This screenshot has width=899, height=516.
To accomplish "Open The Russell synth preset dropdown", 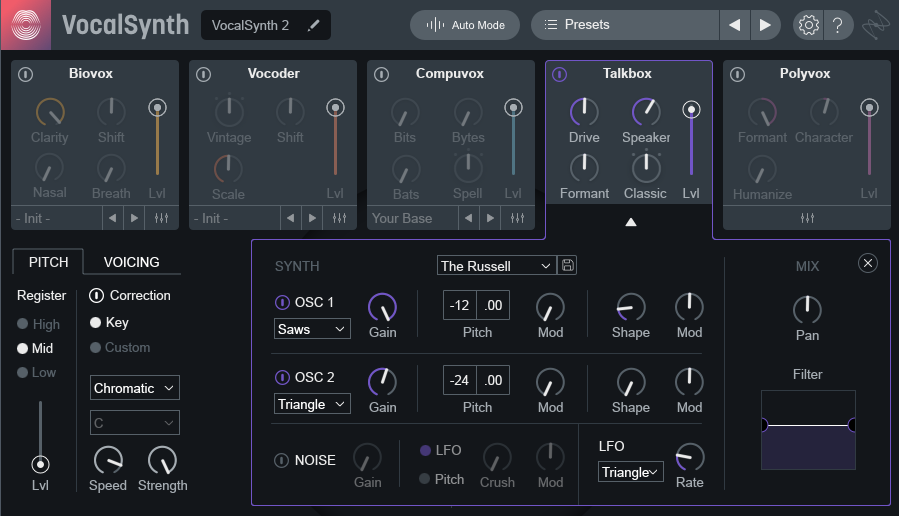I will [x=497, y=265].
